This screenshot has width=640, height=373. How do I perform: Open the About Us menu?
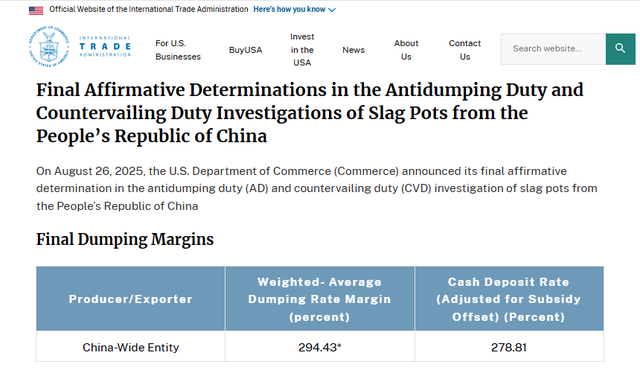tap(406, 50)
